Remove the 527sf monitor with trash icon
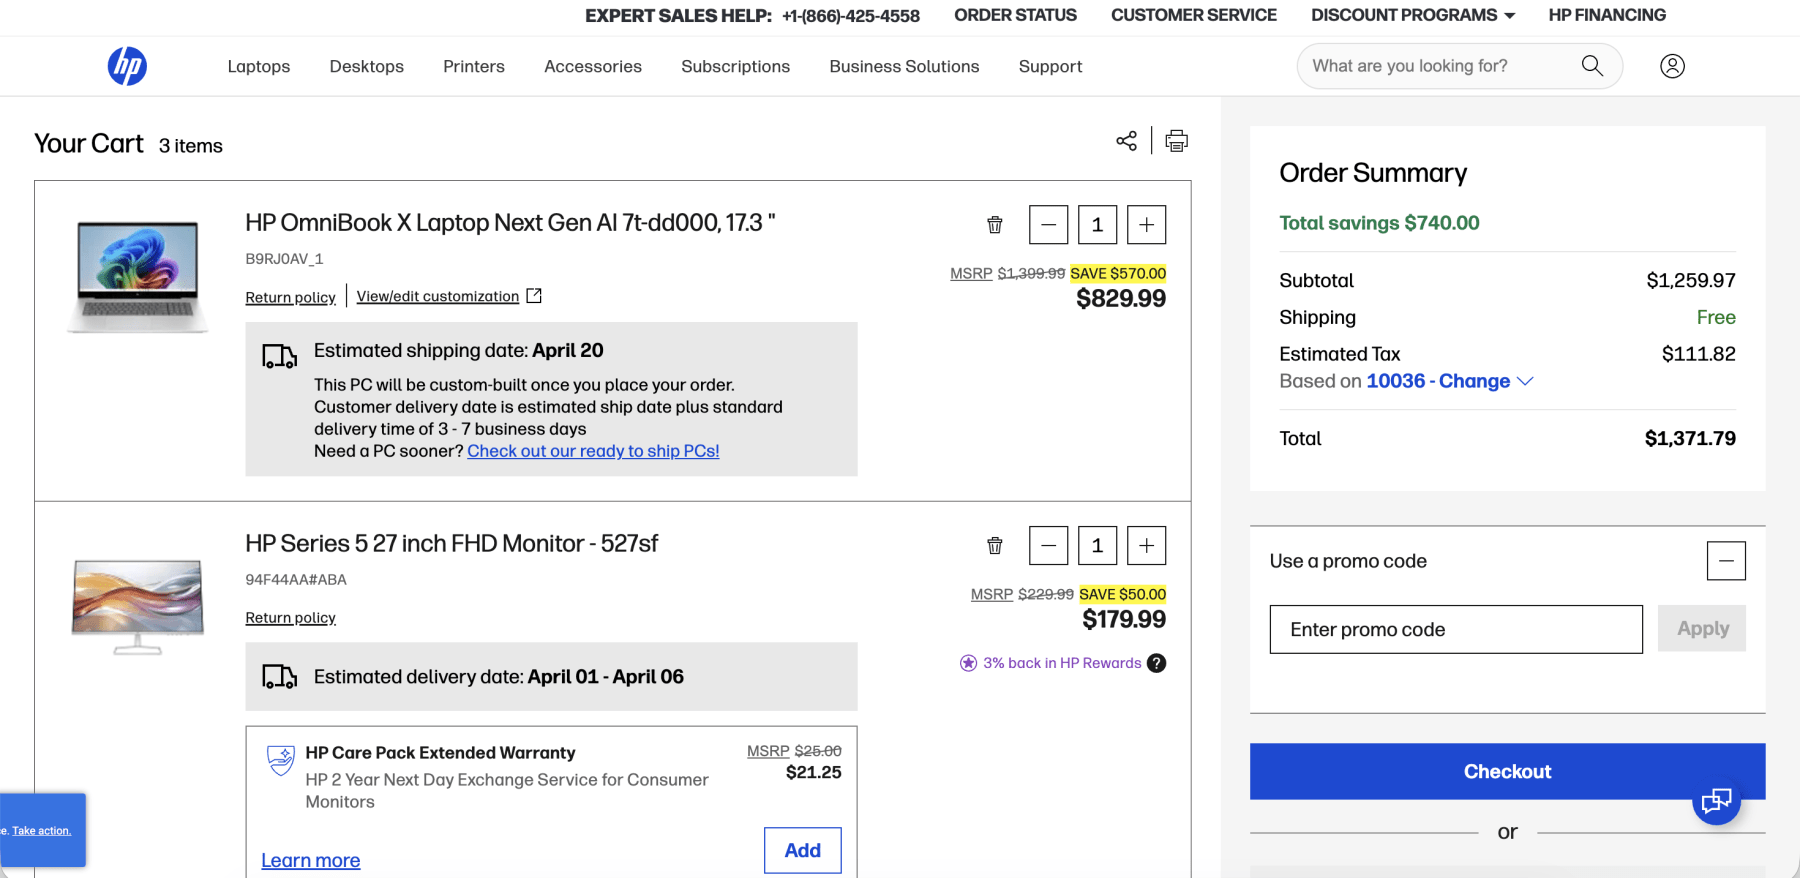This screenshot has height=878, width=1800. (995, 546)
